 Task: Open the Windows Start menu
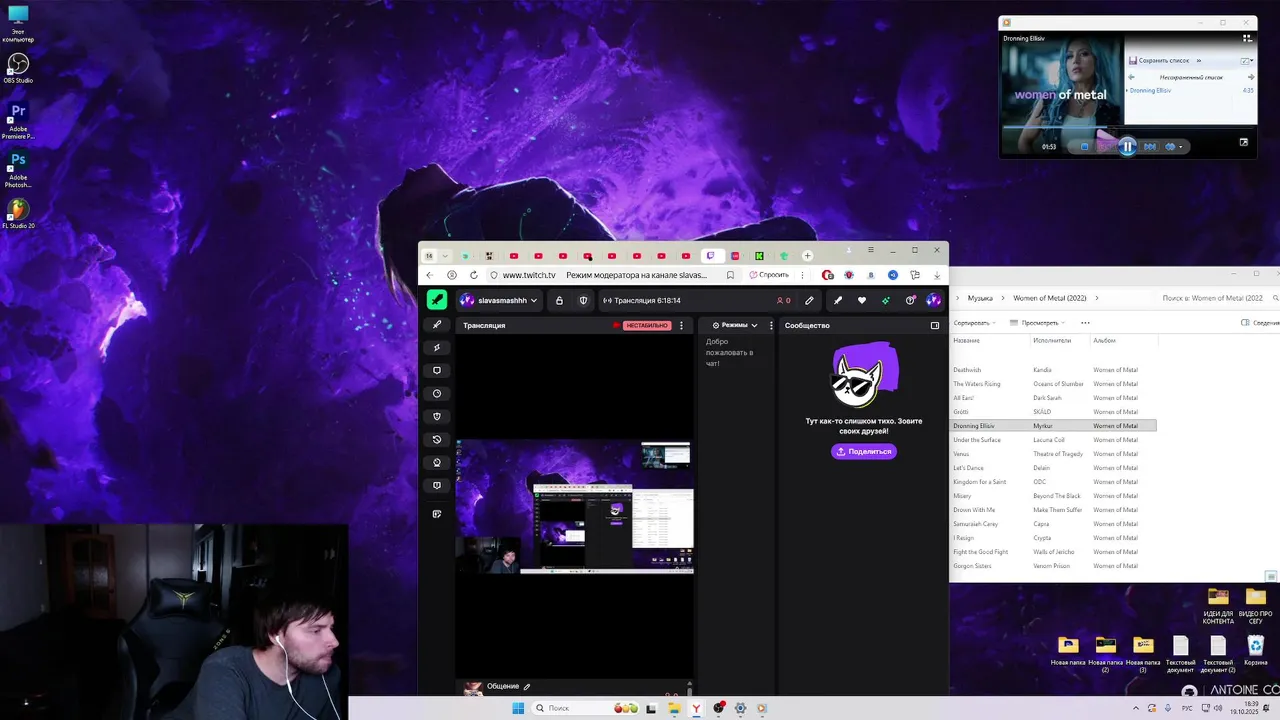click(x=518, y=708)
